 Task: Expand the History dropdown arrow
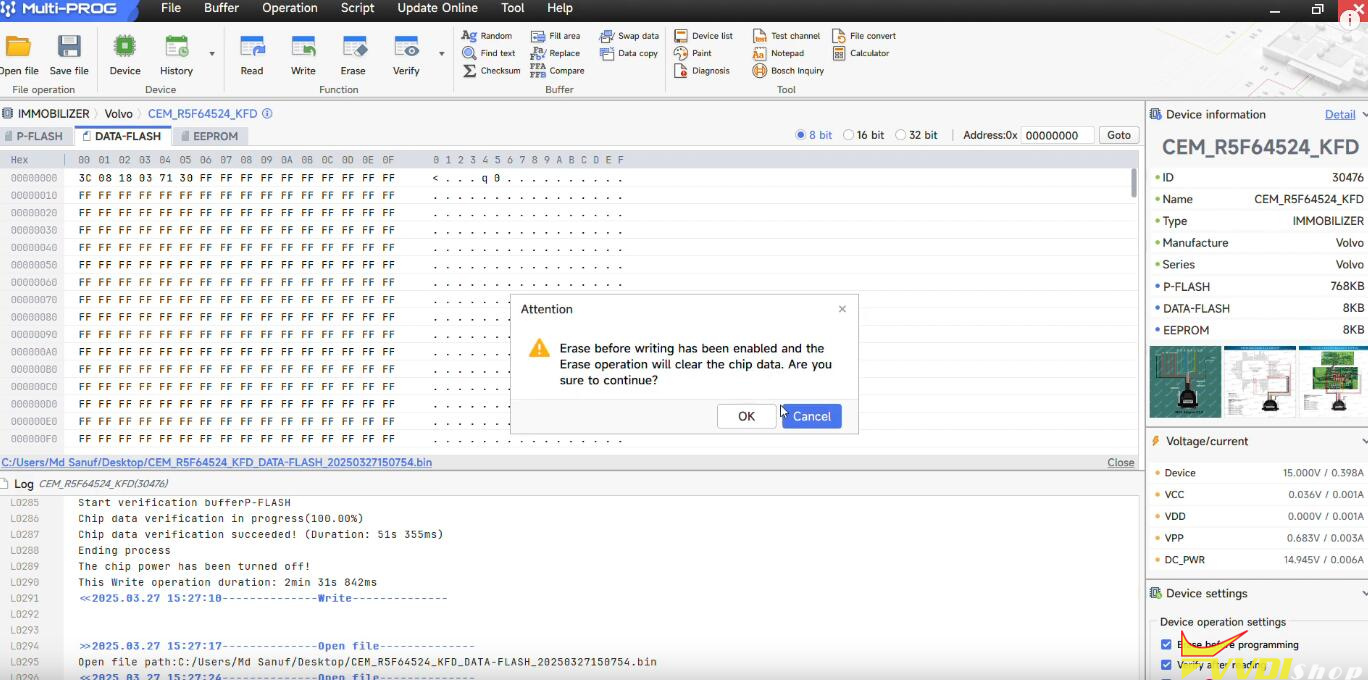coord(212,54)
